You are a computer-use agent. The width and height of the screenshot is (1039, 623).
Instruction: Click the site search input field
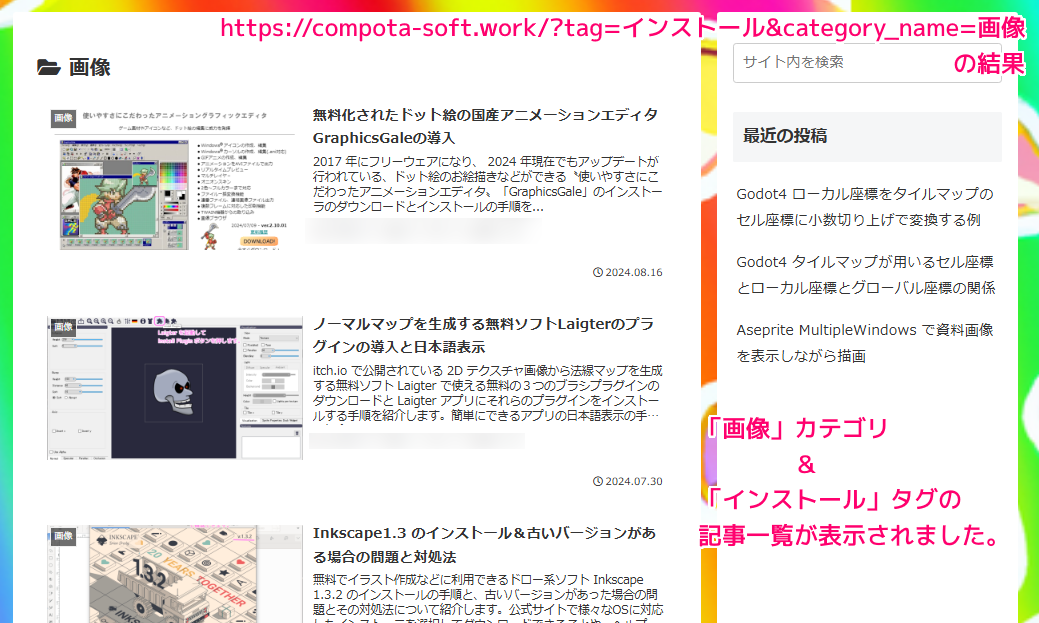tap(867, 63)
